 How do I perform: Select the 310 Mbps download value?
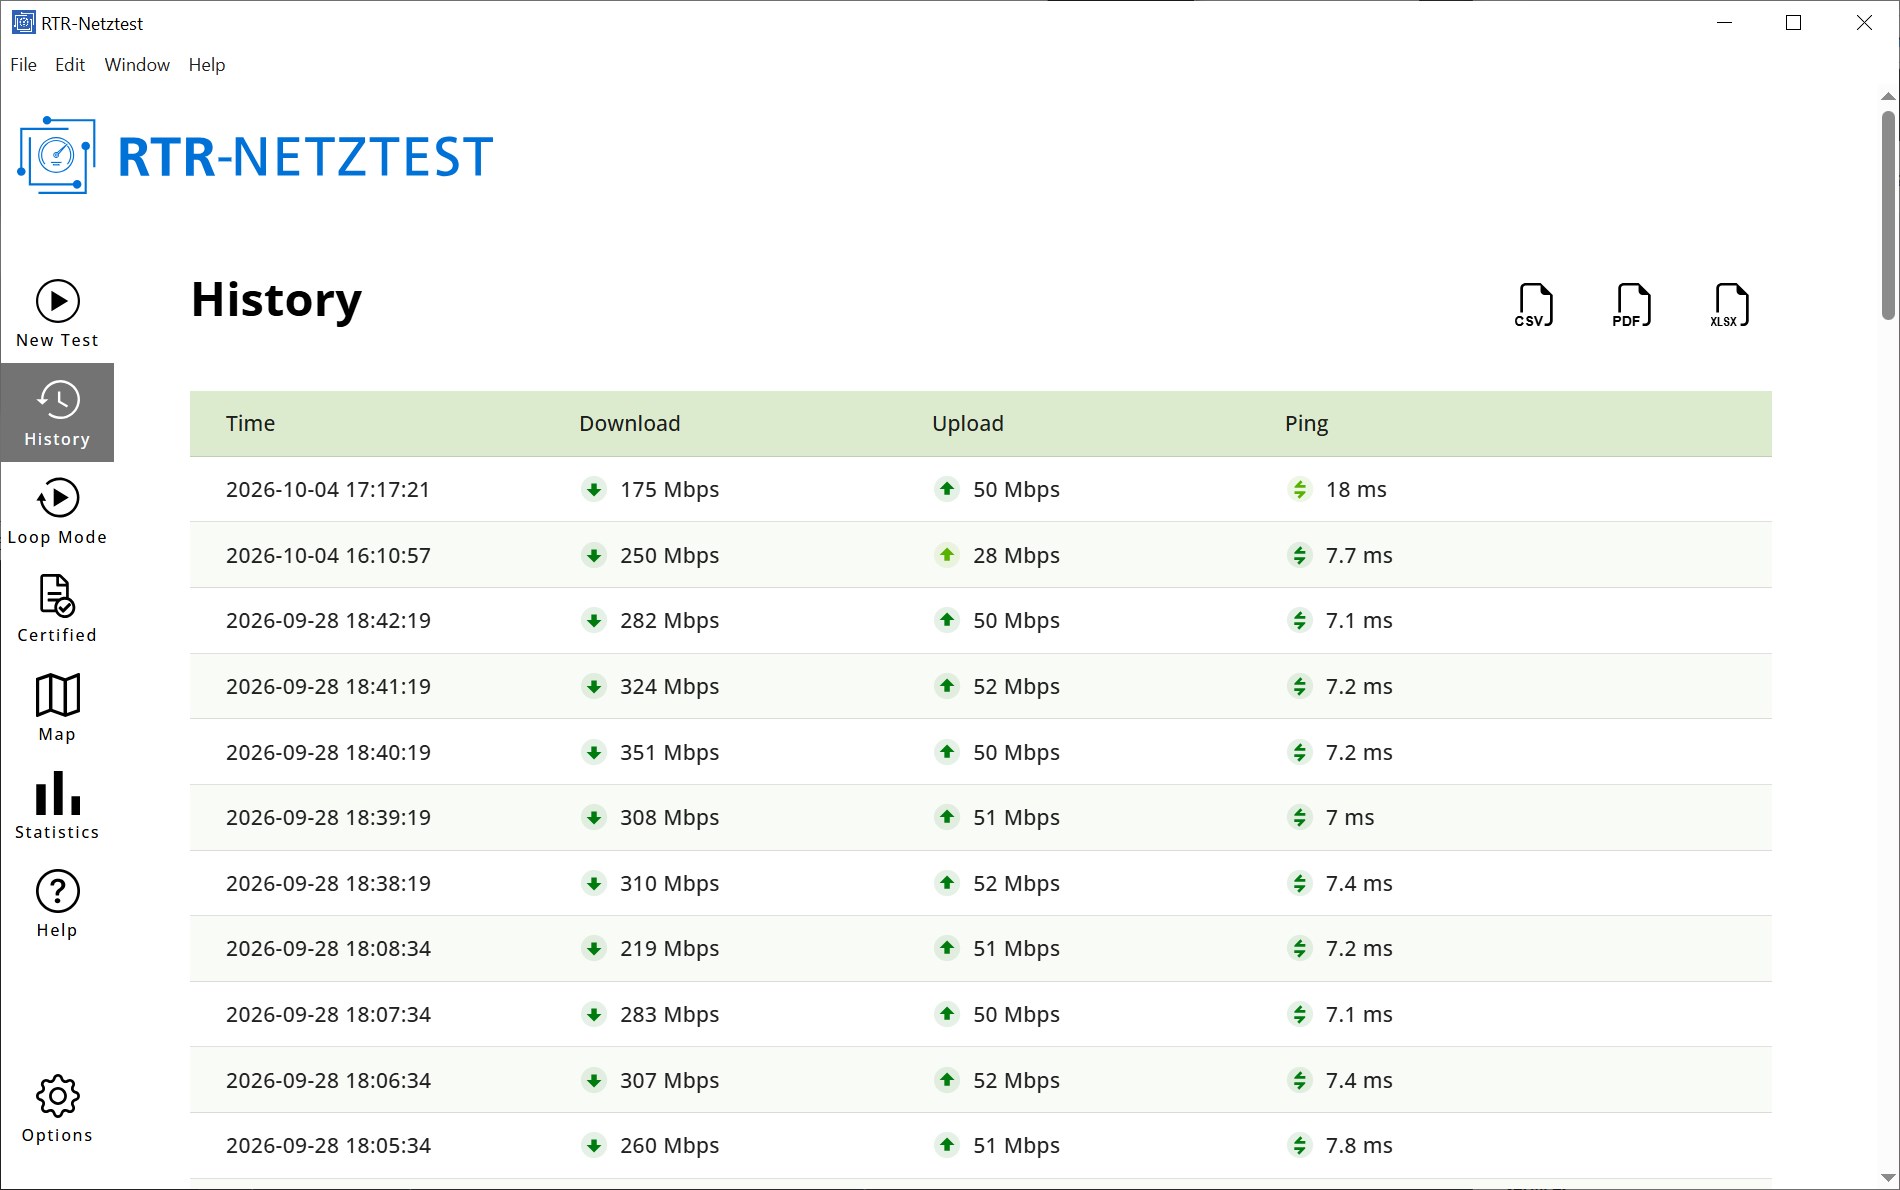point(669,883)
